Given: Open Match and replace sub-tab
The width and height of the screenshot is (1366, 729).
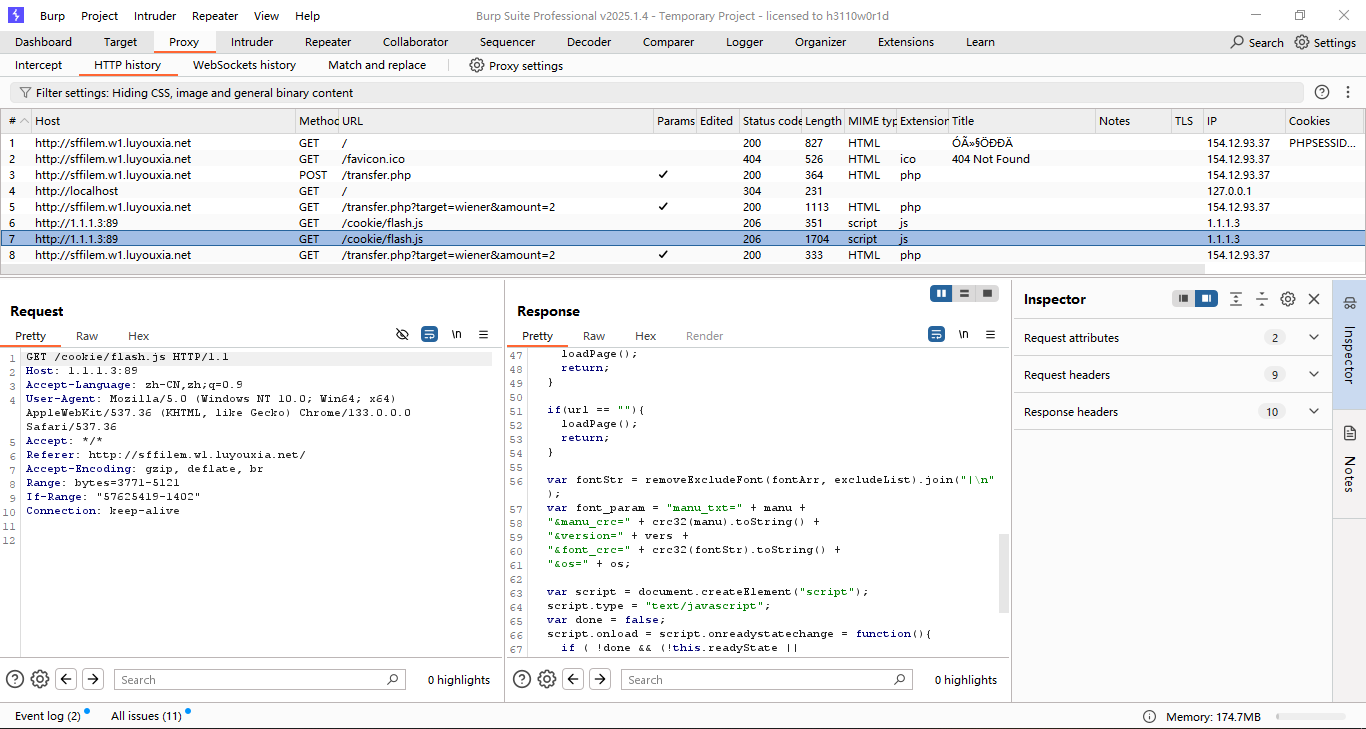Looking at the screenshot, I should pyautogui.click(x=377, y=65).
